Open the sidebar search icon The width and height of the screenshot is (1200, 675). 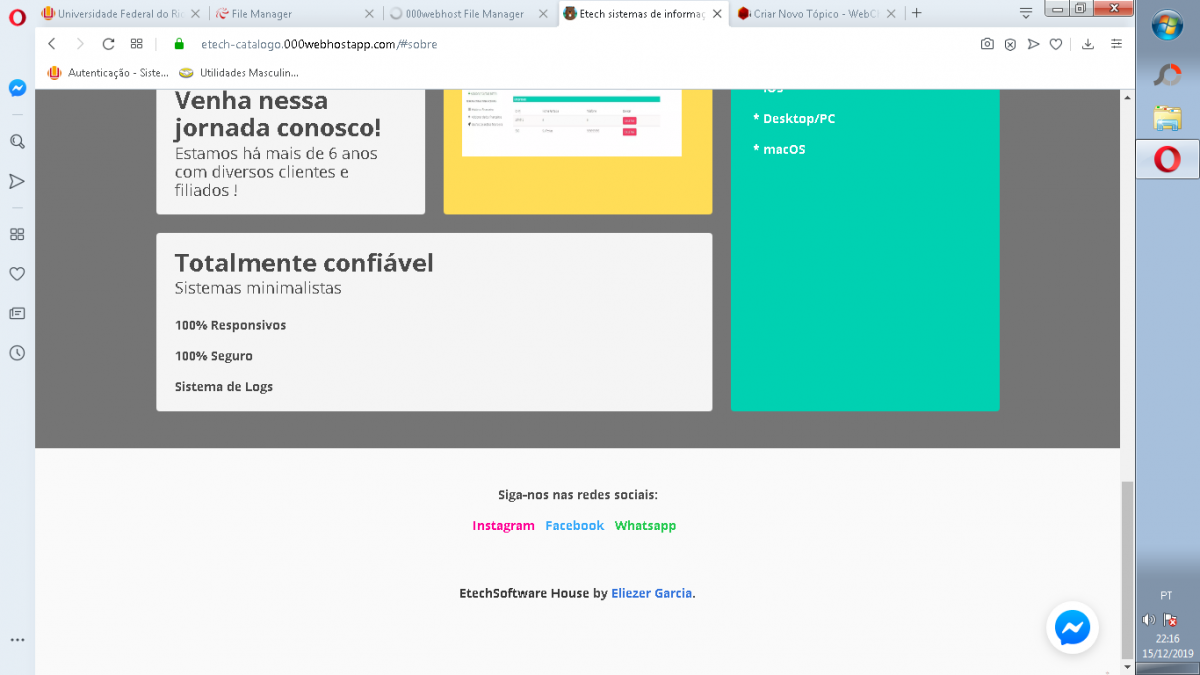[17, 142]
